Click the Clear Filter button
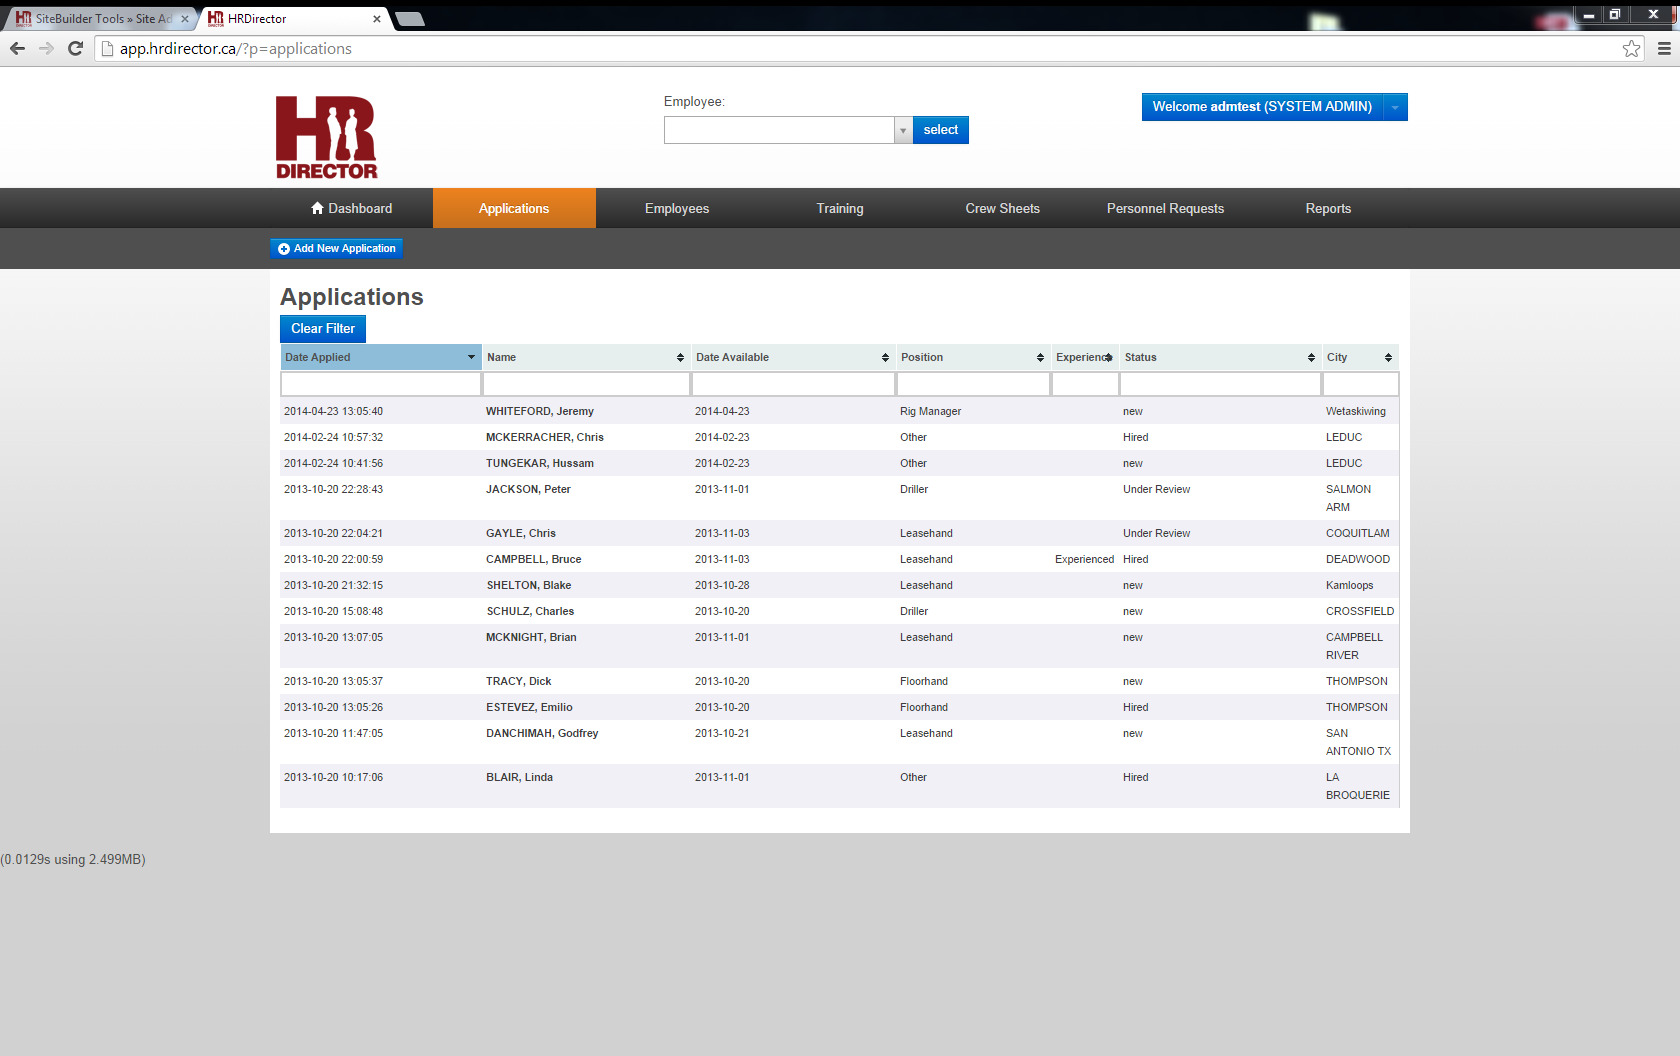 click(x=323, y=328)
